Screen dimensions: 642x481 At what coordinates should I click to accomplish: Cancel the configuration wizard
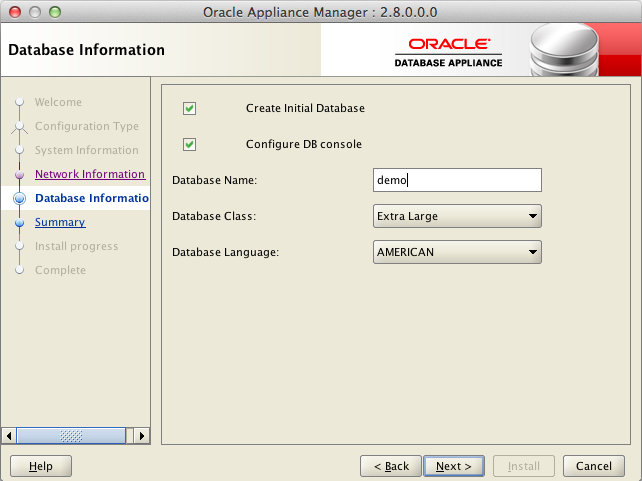(x=594, y=466)
